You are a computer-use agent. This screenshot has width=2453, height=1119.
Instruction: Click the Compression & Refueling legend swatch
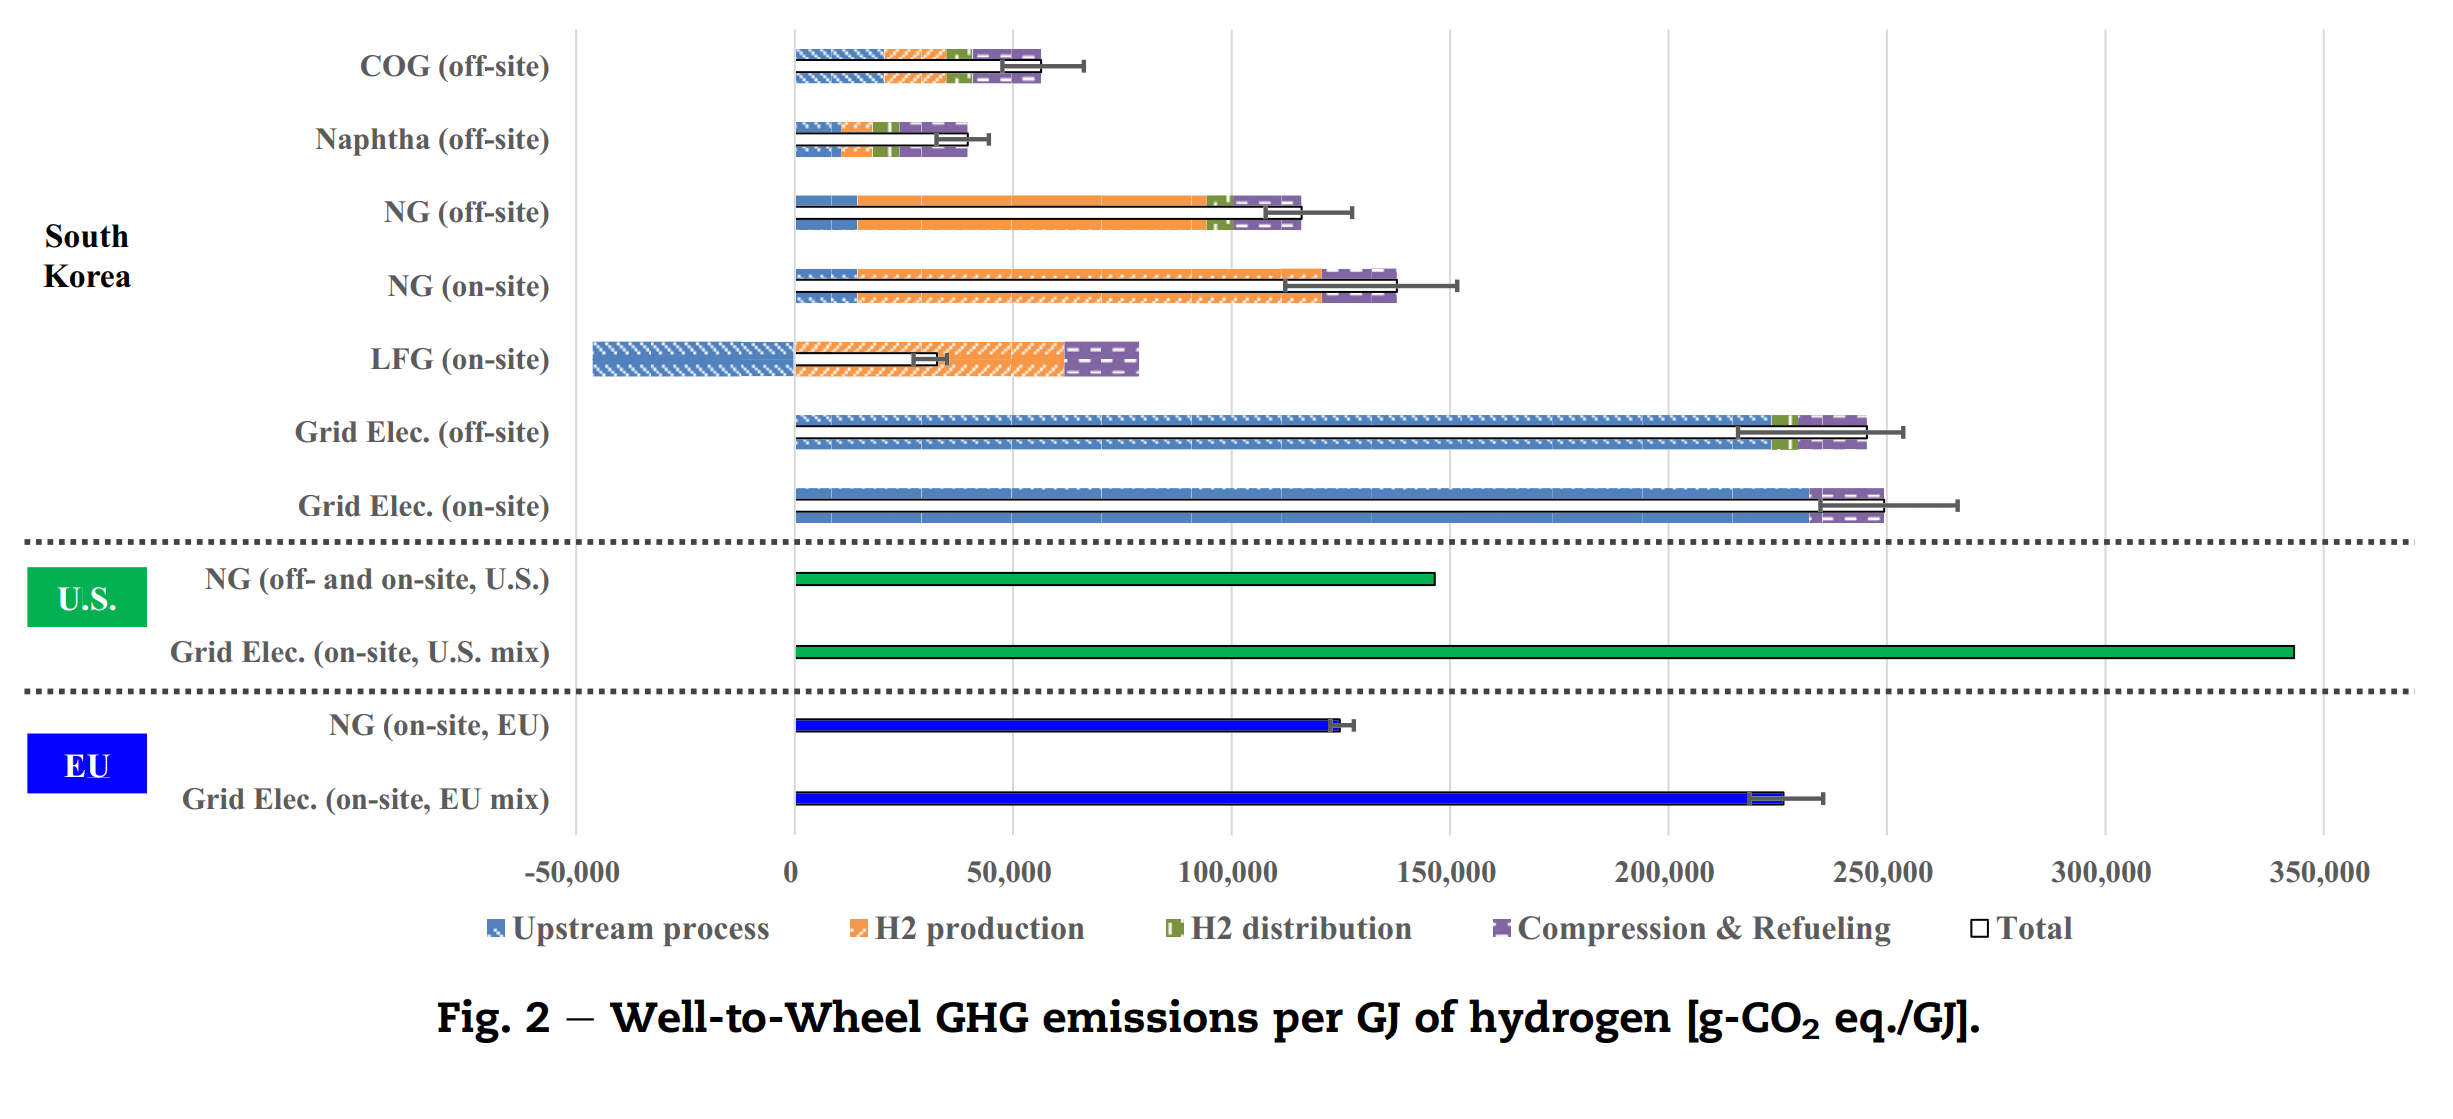[1501, 929]
